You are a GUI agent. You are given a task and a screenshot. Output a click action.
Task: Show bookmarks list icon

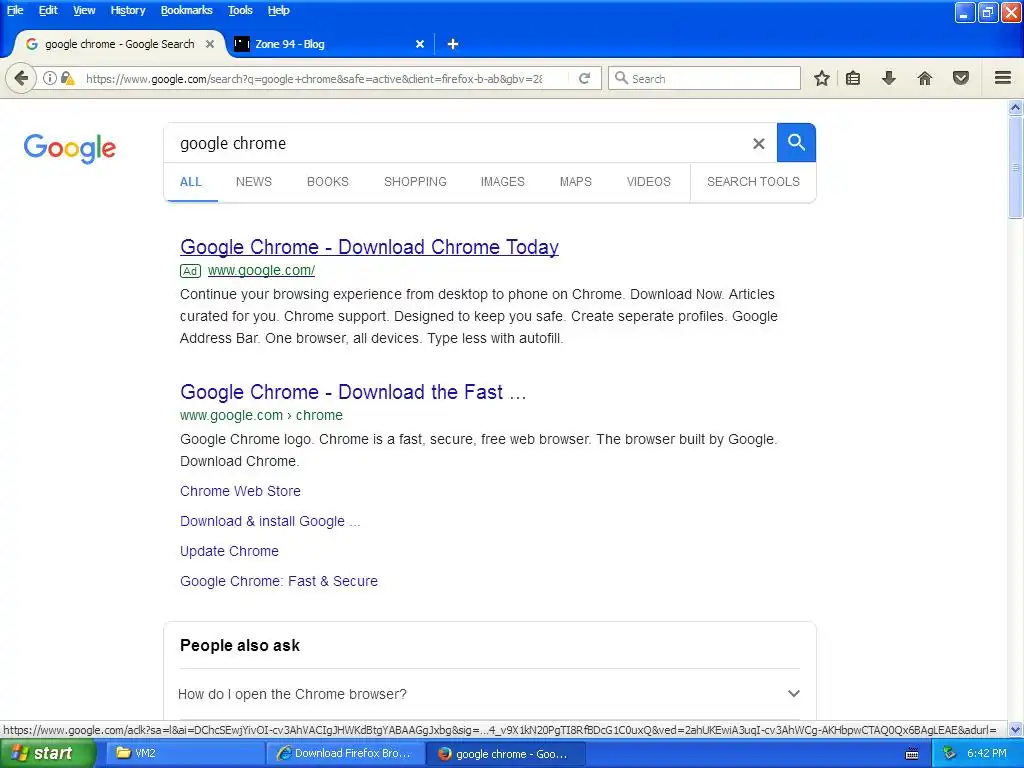coord(853,78)
